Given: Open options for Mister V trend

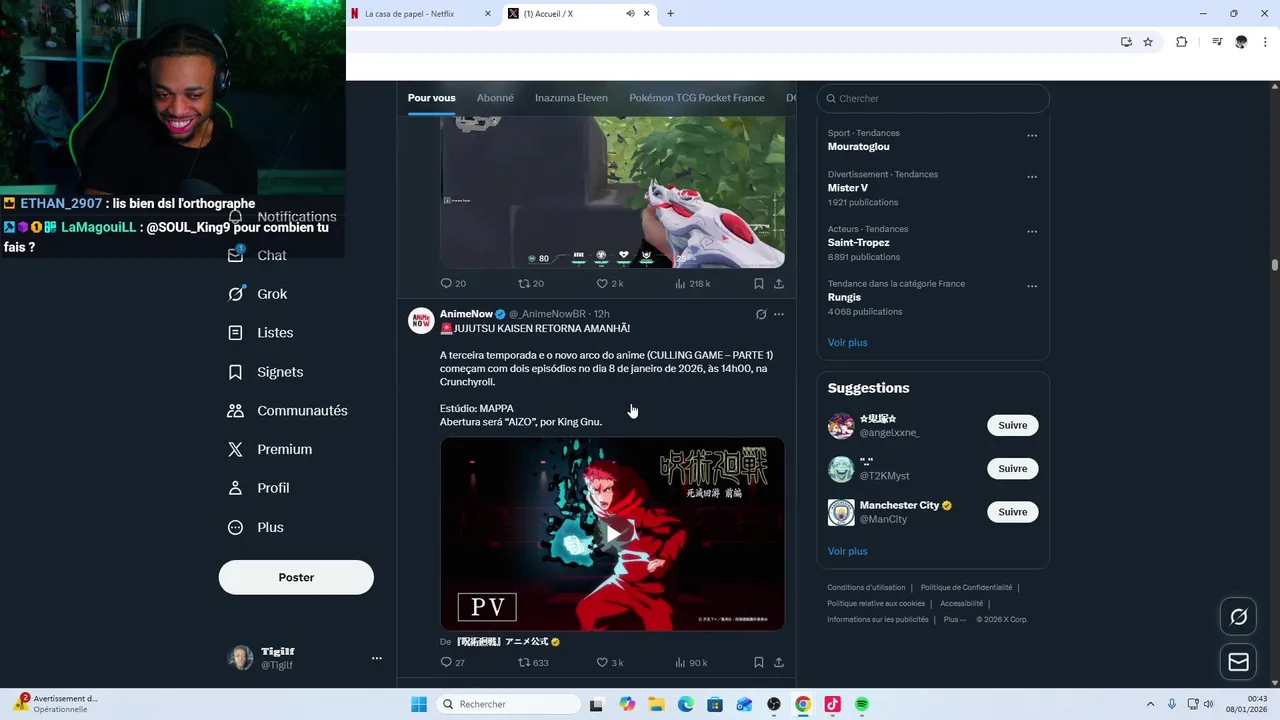Looking at the screenshot, I should click(x=1032, y=177).
